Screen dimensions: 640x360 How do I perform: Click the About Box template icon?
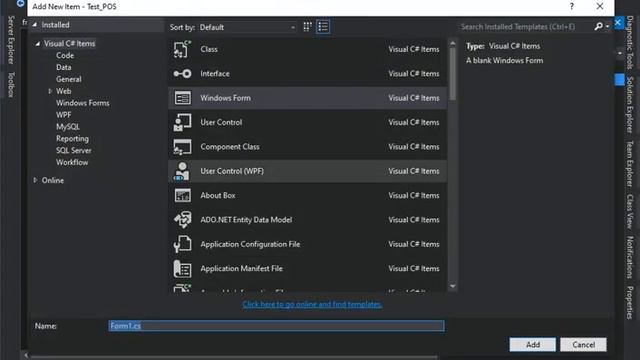click(182, 196)
